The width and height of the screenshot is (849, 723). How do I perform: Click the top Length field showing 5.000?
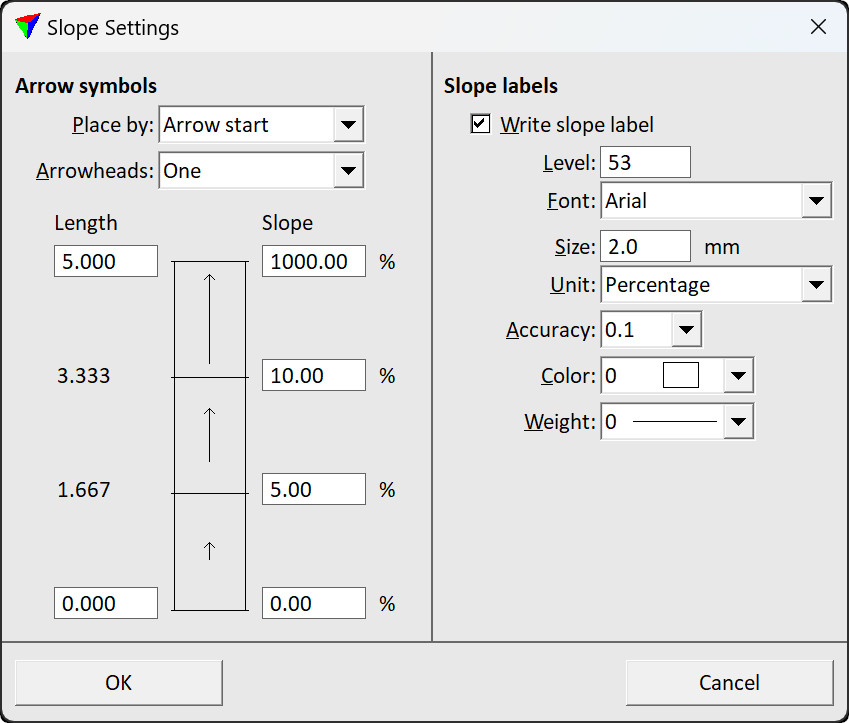pos(105,261)
